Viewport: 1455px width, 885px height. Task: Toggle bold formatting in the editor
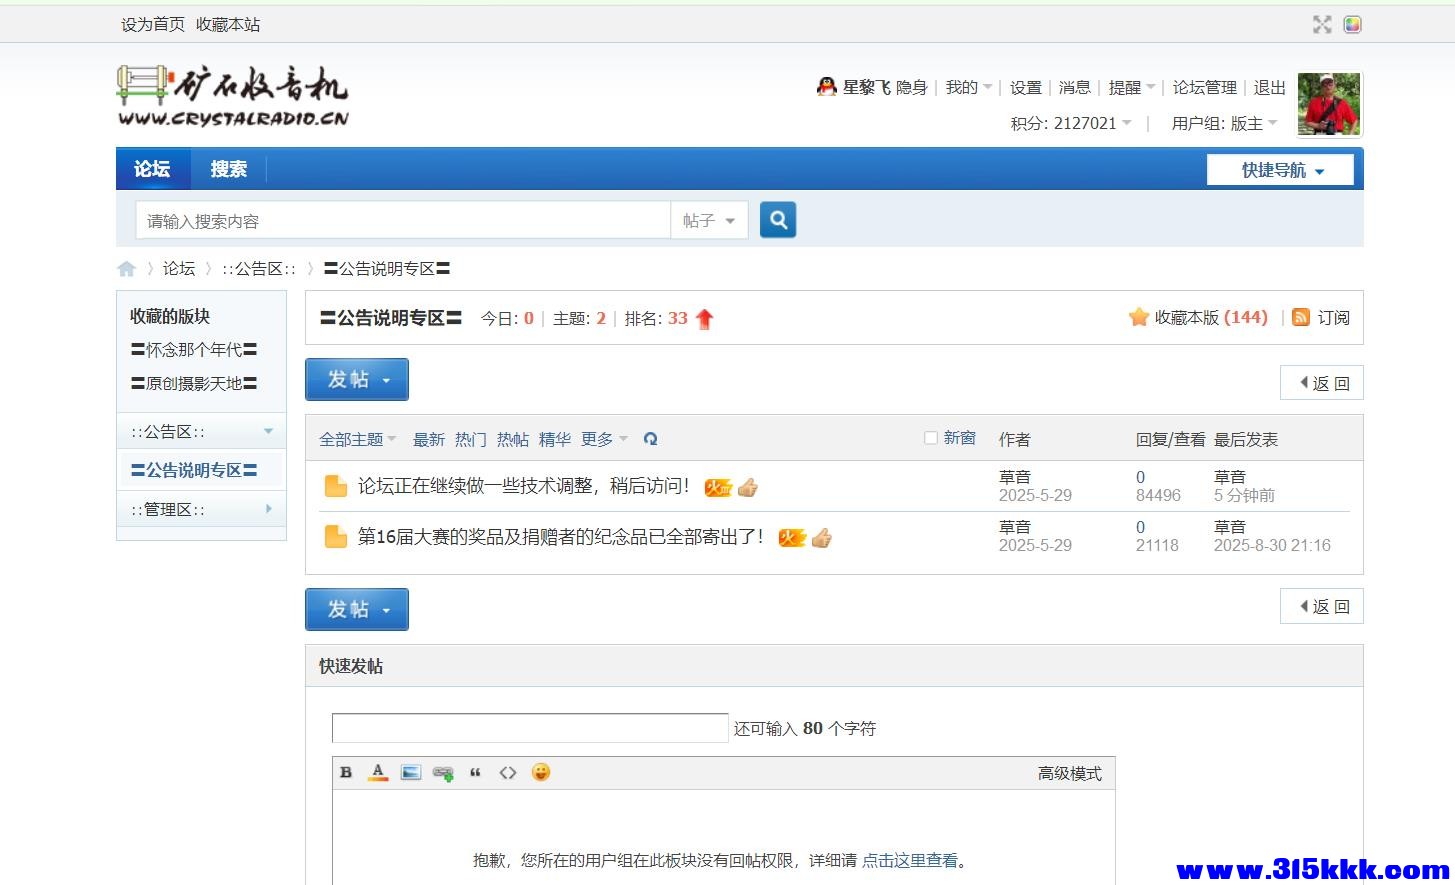[346, 772]
